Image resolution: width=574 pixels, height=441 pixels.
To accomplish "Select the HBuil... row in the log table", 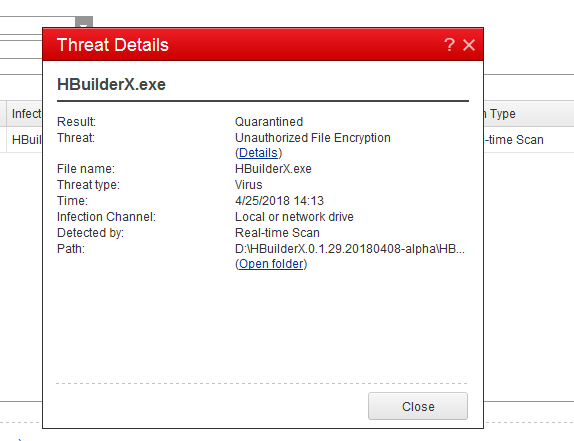I will pos(24,139).
